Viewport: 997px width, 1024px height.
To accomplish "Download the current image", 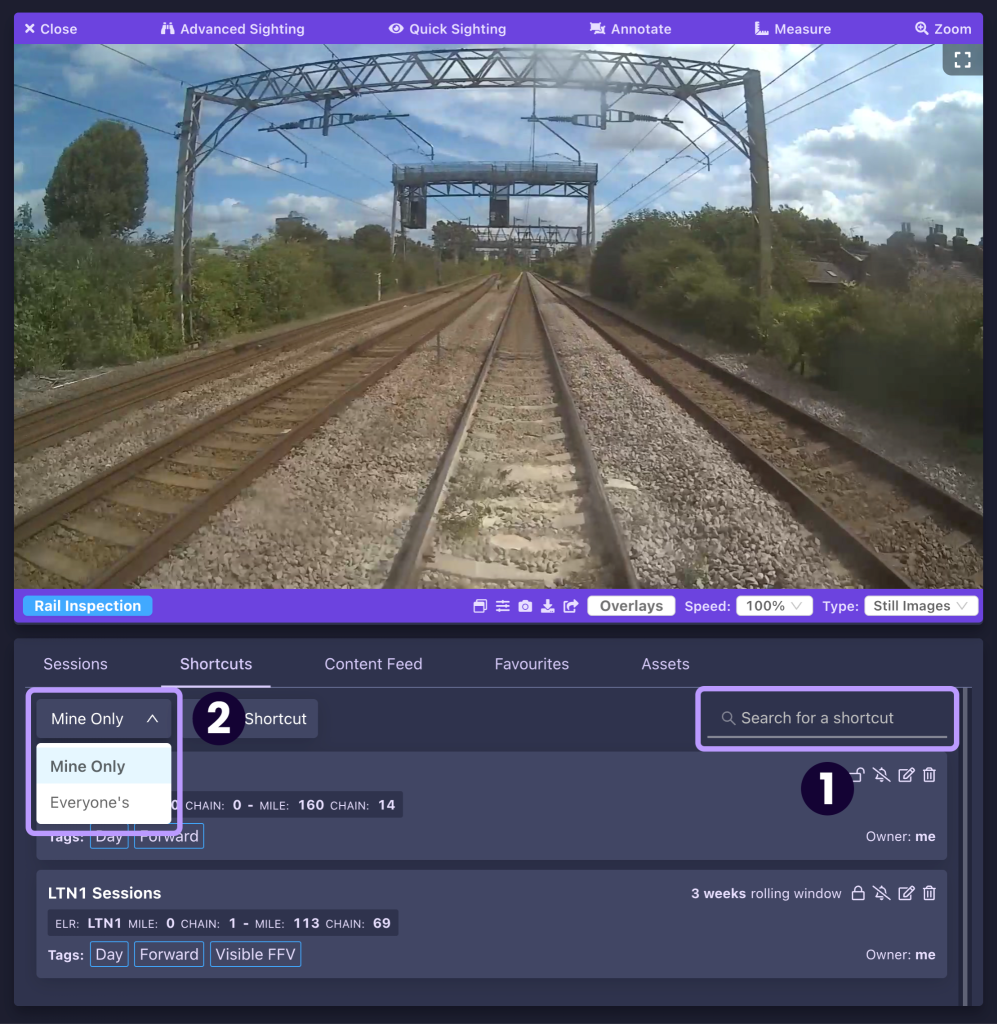I will (548, 606).
